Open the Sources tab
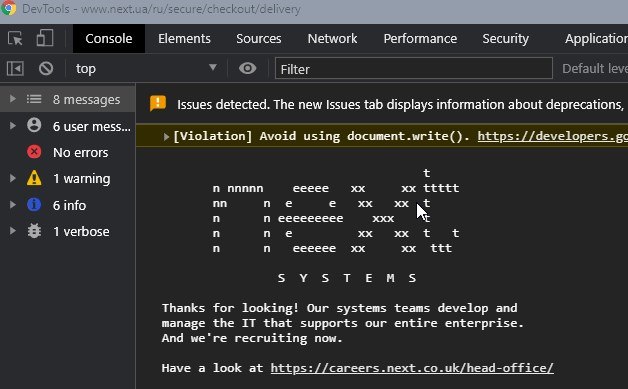 pyautogui.click(x=258, y=38)
